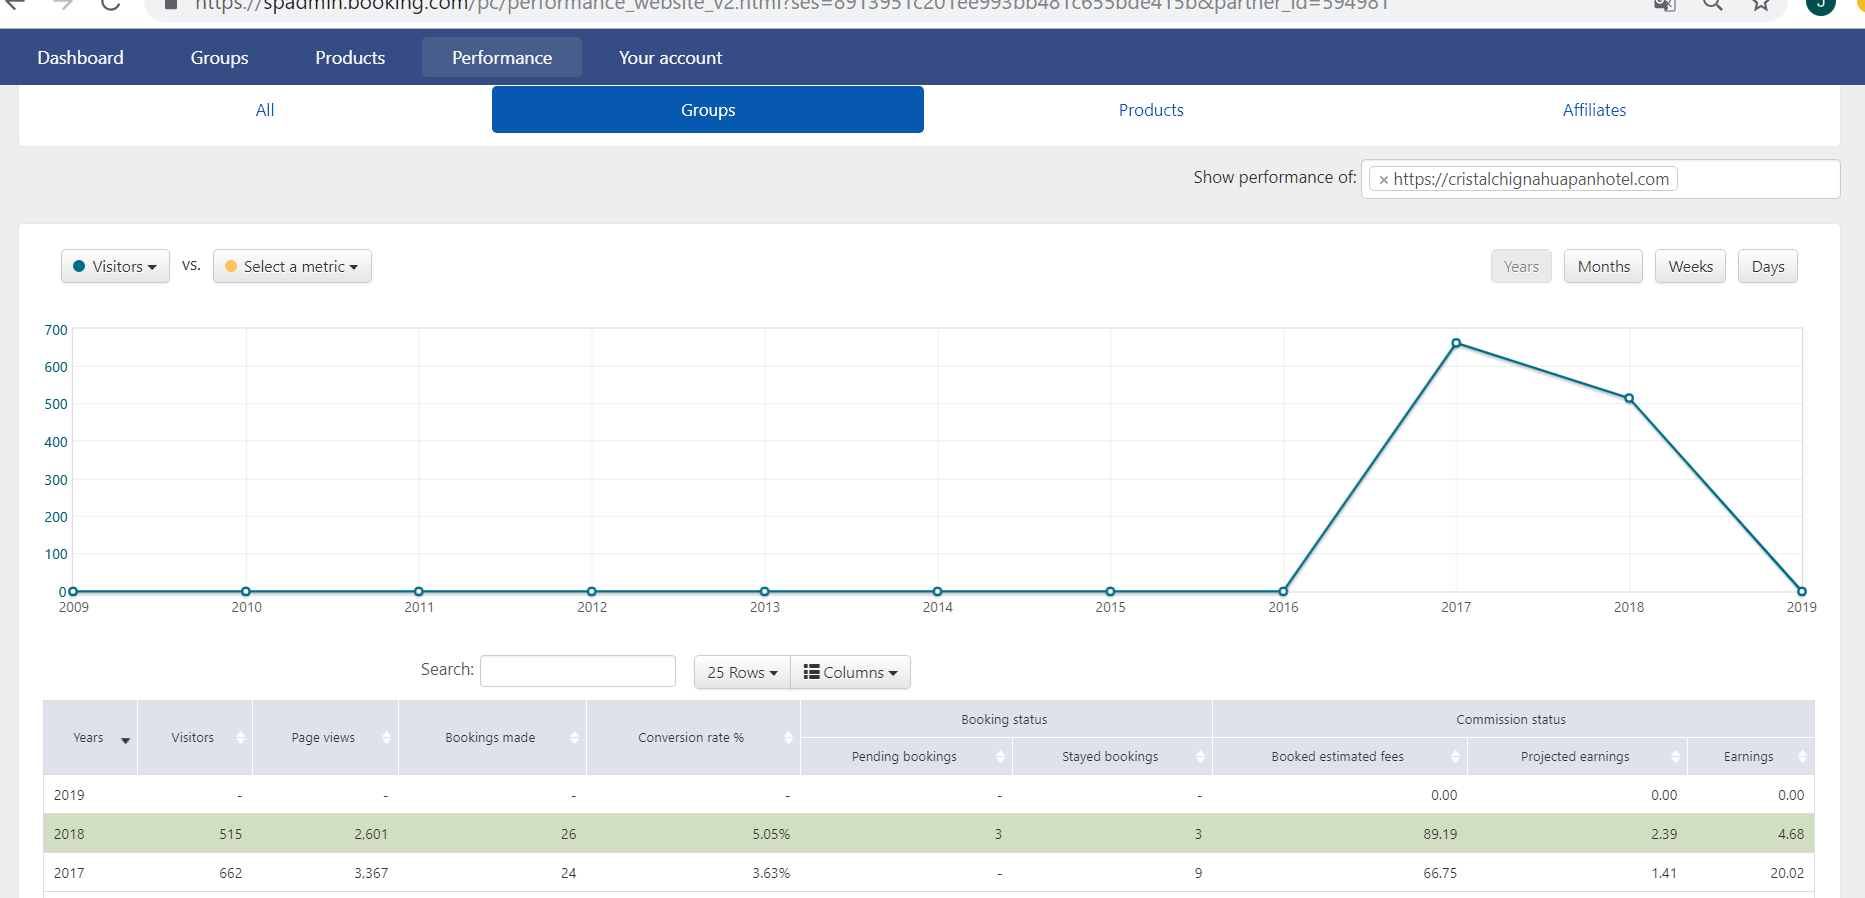Click page views value 2,601

point(371,834)
